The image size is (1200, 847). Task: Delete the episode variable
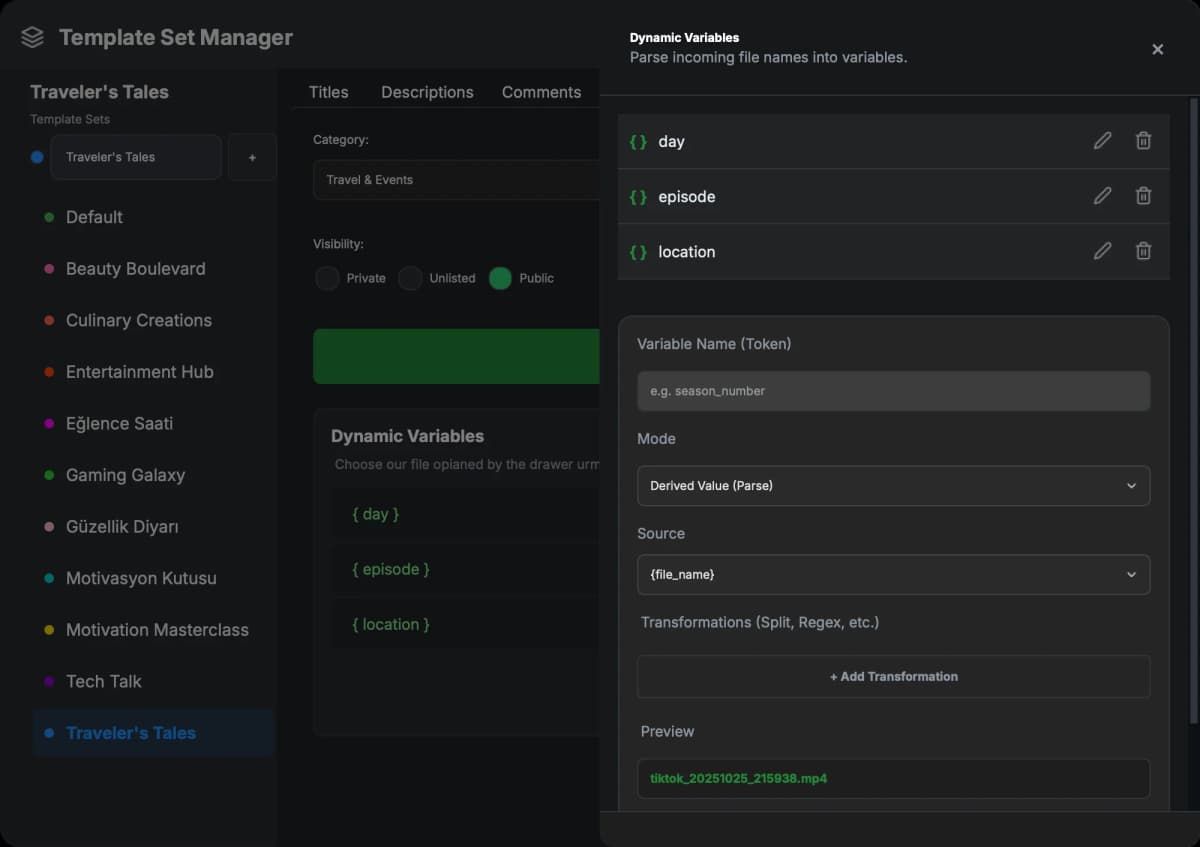pyautogui.click(x=1143, y=196)
